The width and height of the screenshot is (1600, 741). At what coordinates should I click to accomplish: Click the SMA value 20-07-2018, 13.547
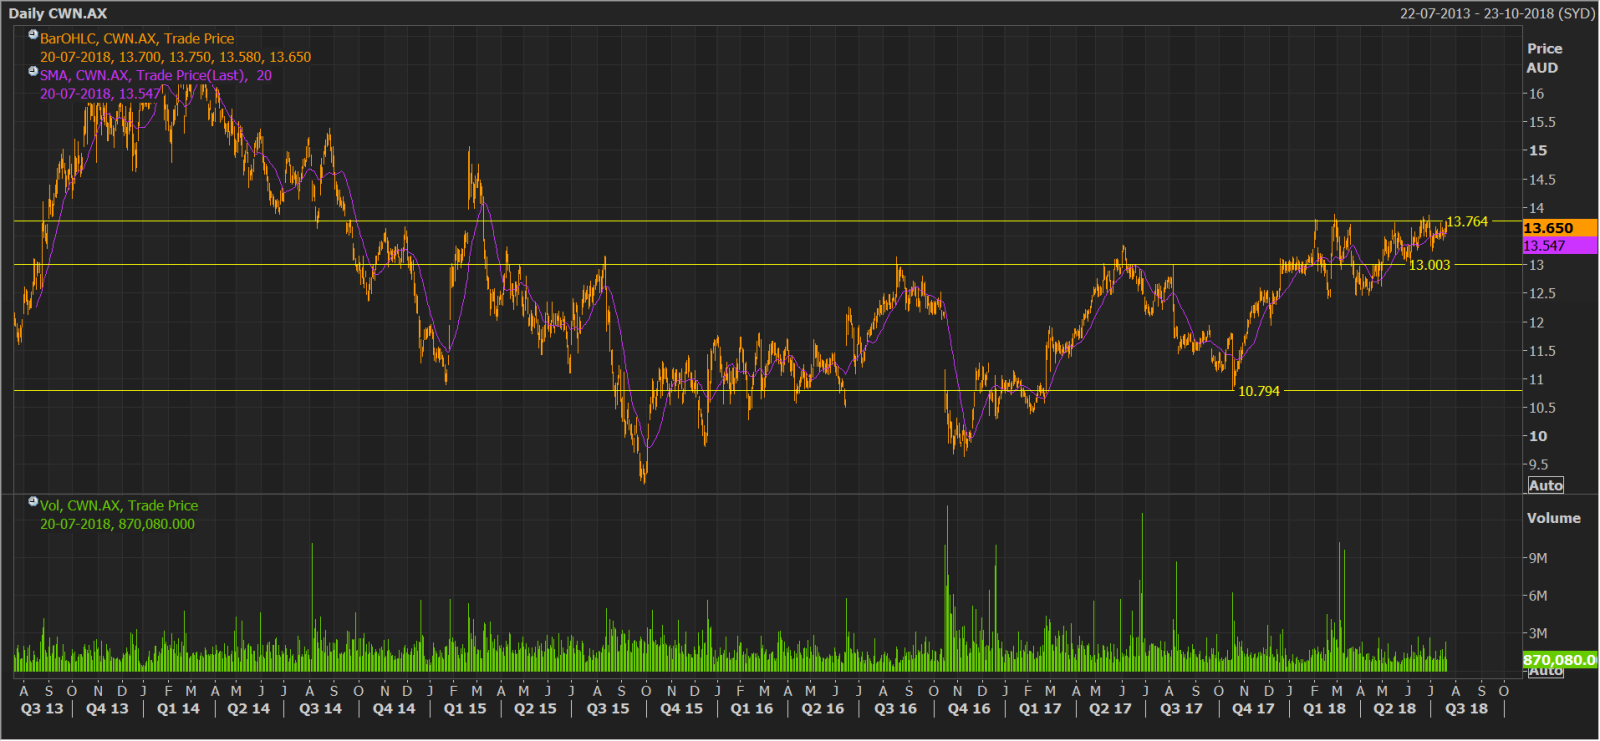[x=100, y=94]
